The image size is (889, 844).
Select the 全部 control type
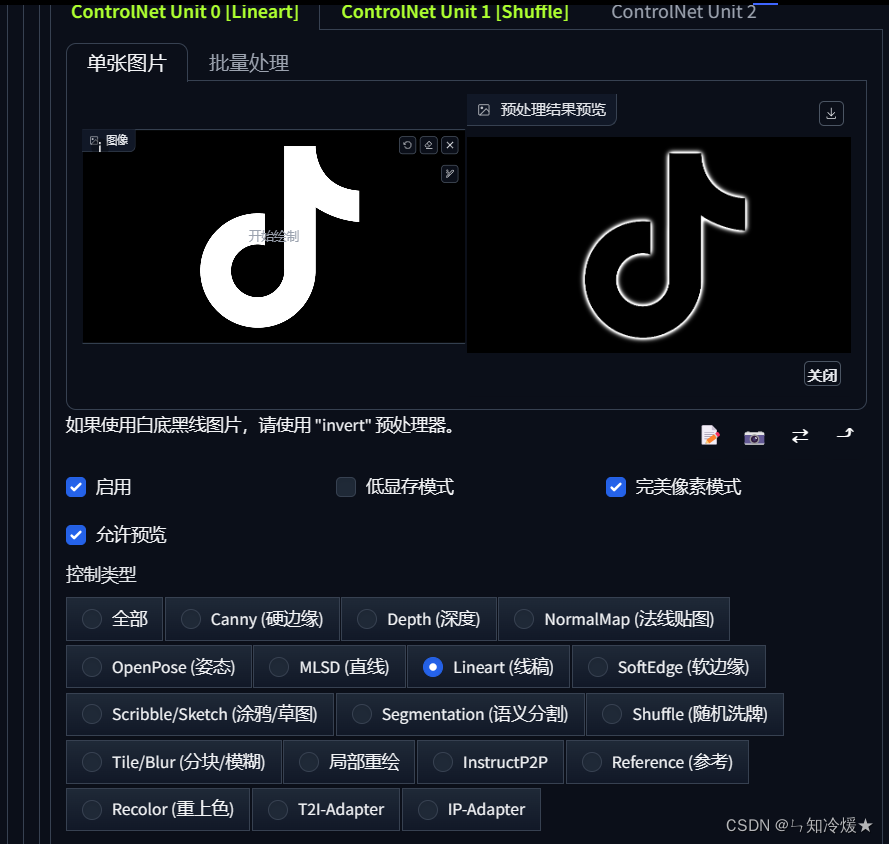[115, 619]
